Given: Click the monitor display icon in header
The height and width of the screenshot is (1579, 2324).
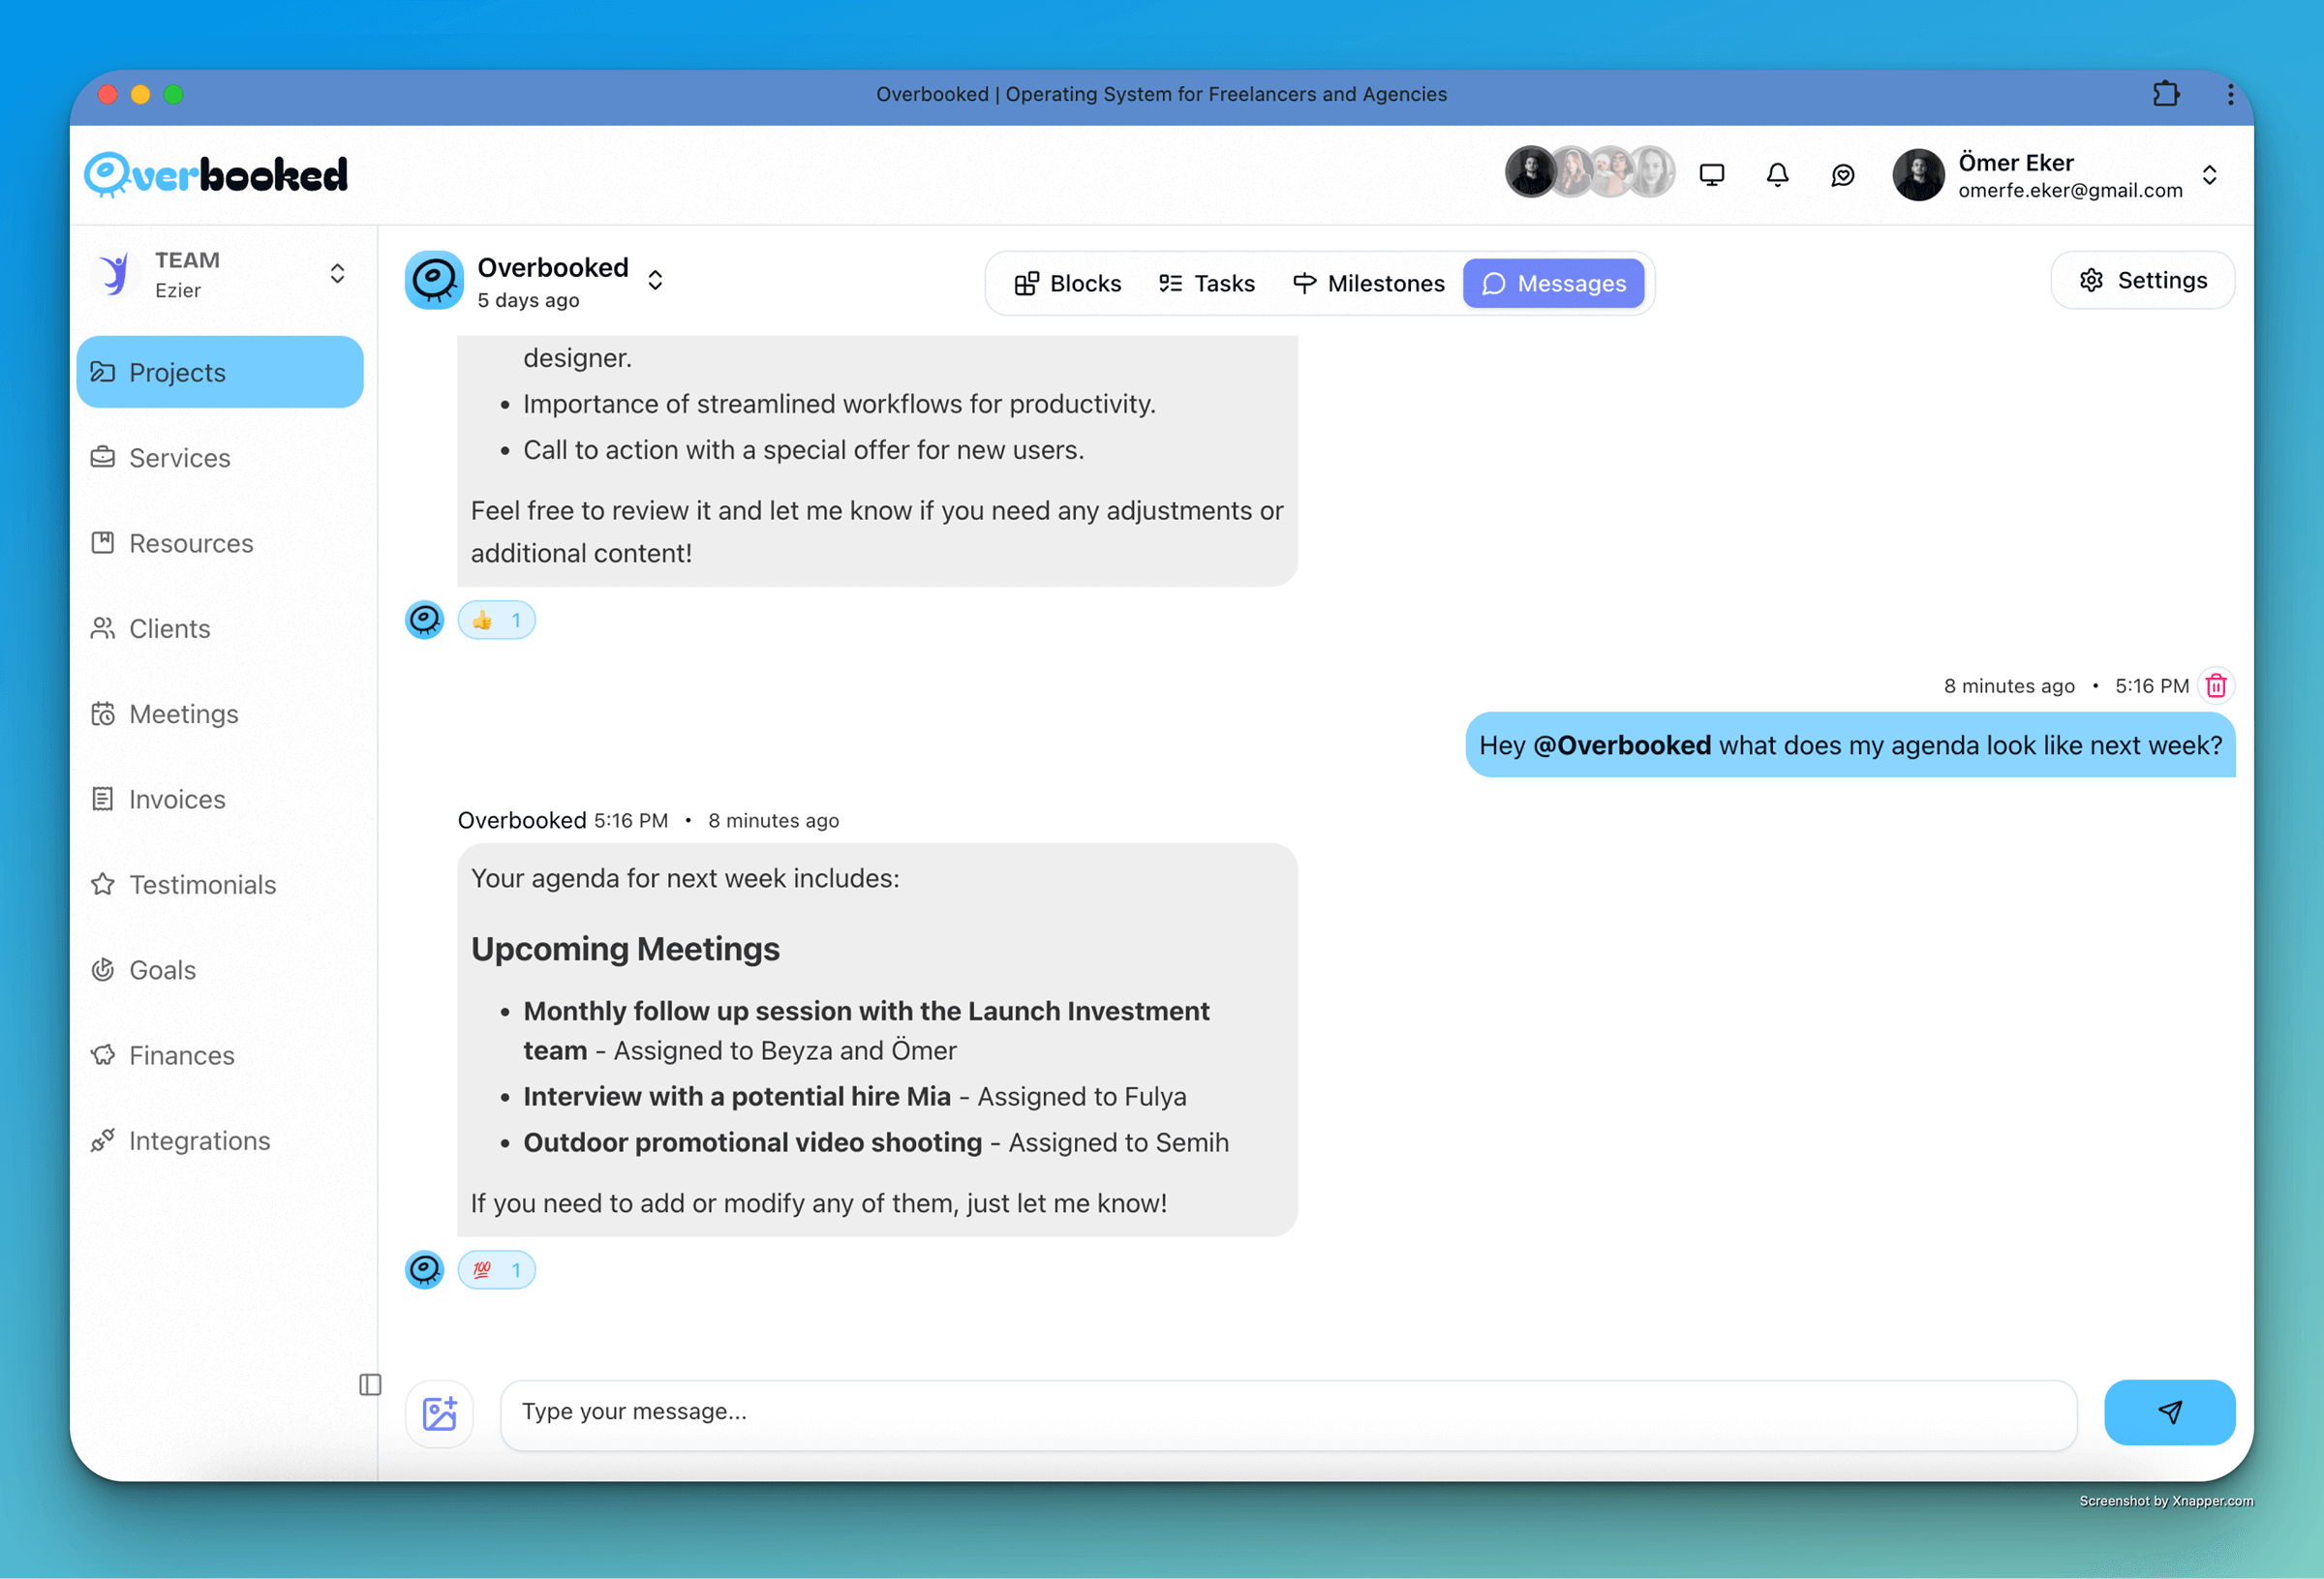Looking at the screenshot, I should (1711, 175).
